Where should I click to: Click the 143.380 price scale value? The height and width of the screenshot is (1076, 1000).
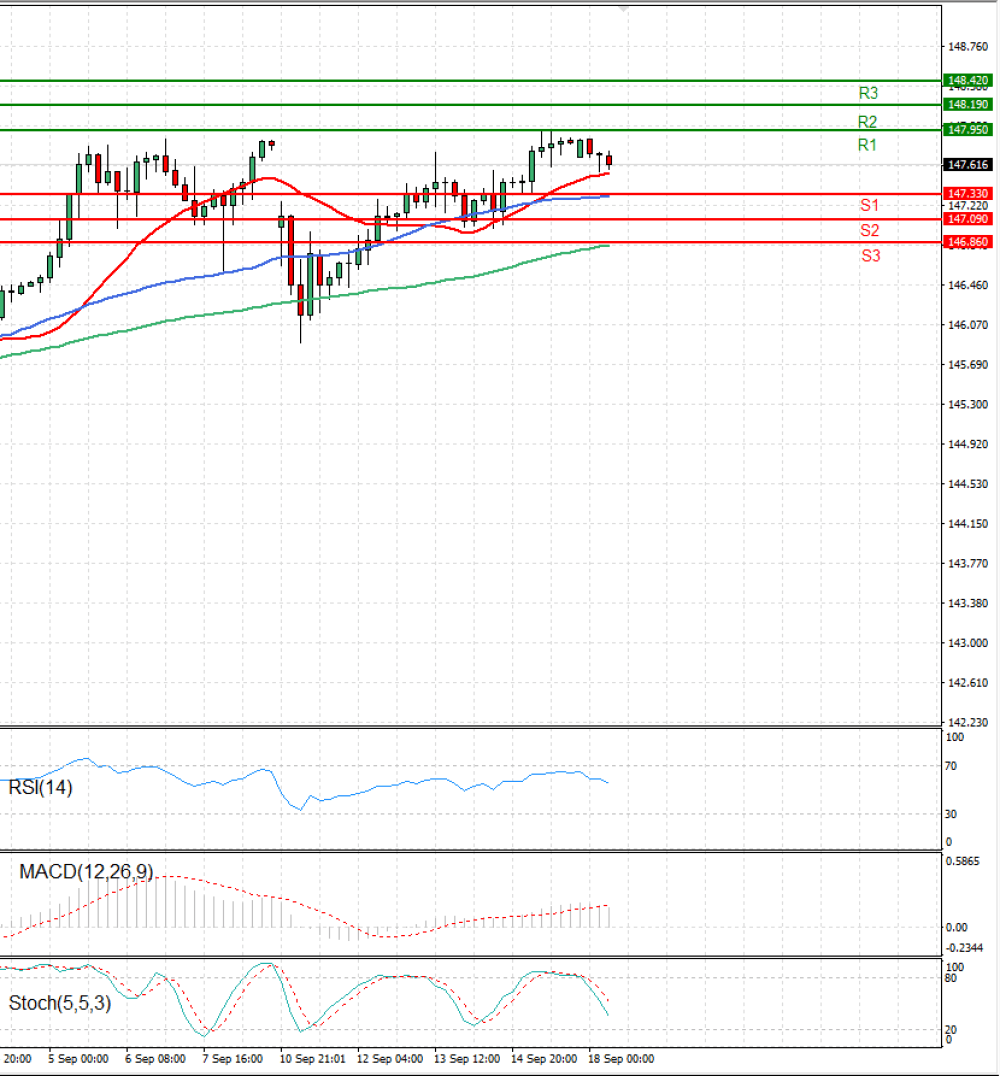968,603
